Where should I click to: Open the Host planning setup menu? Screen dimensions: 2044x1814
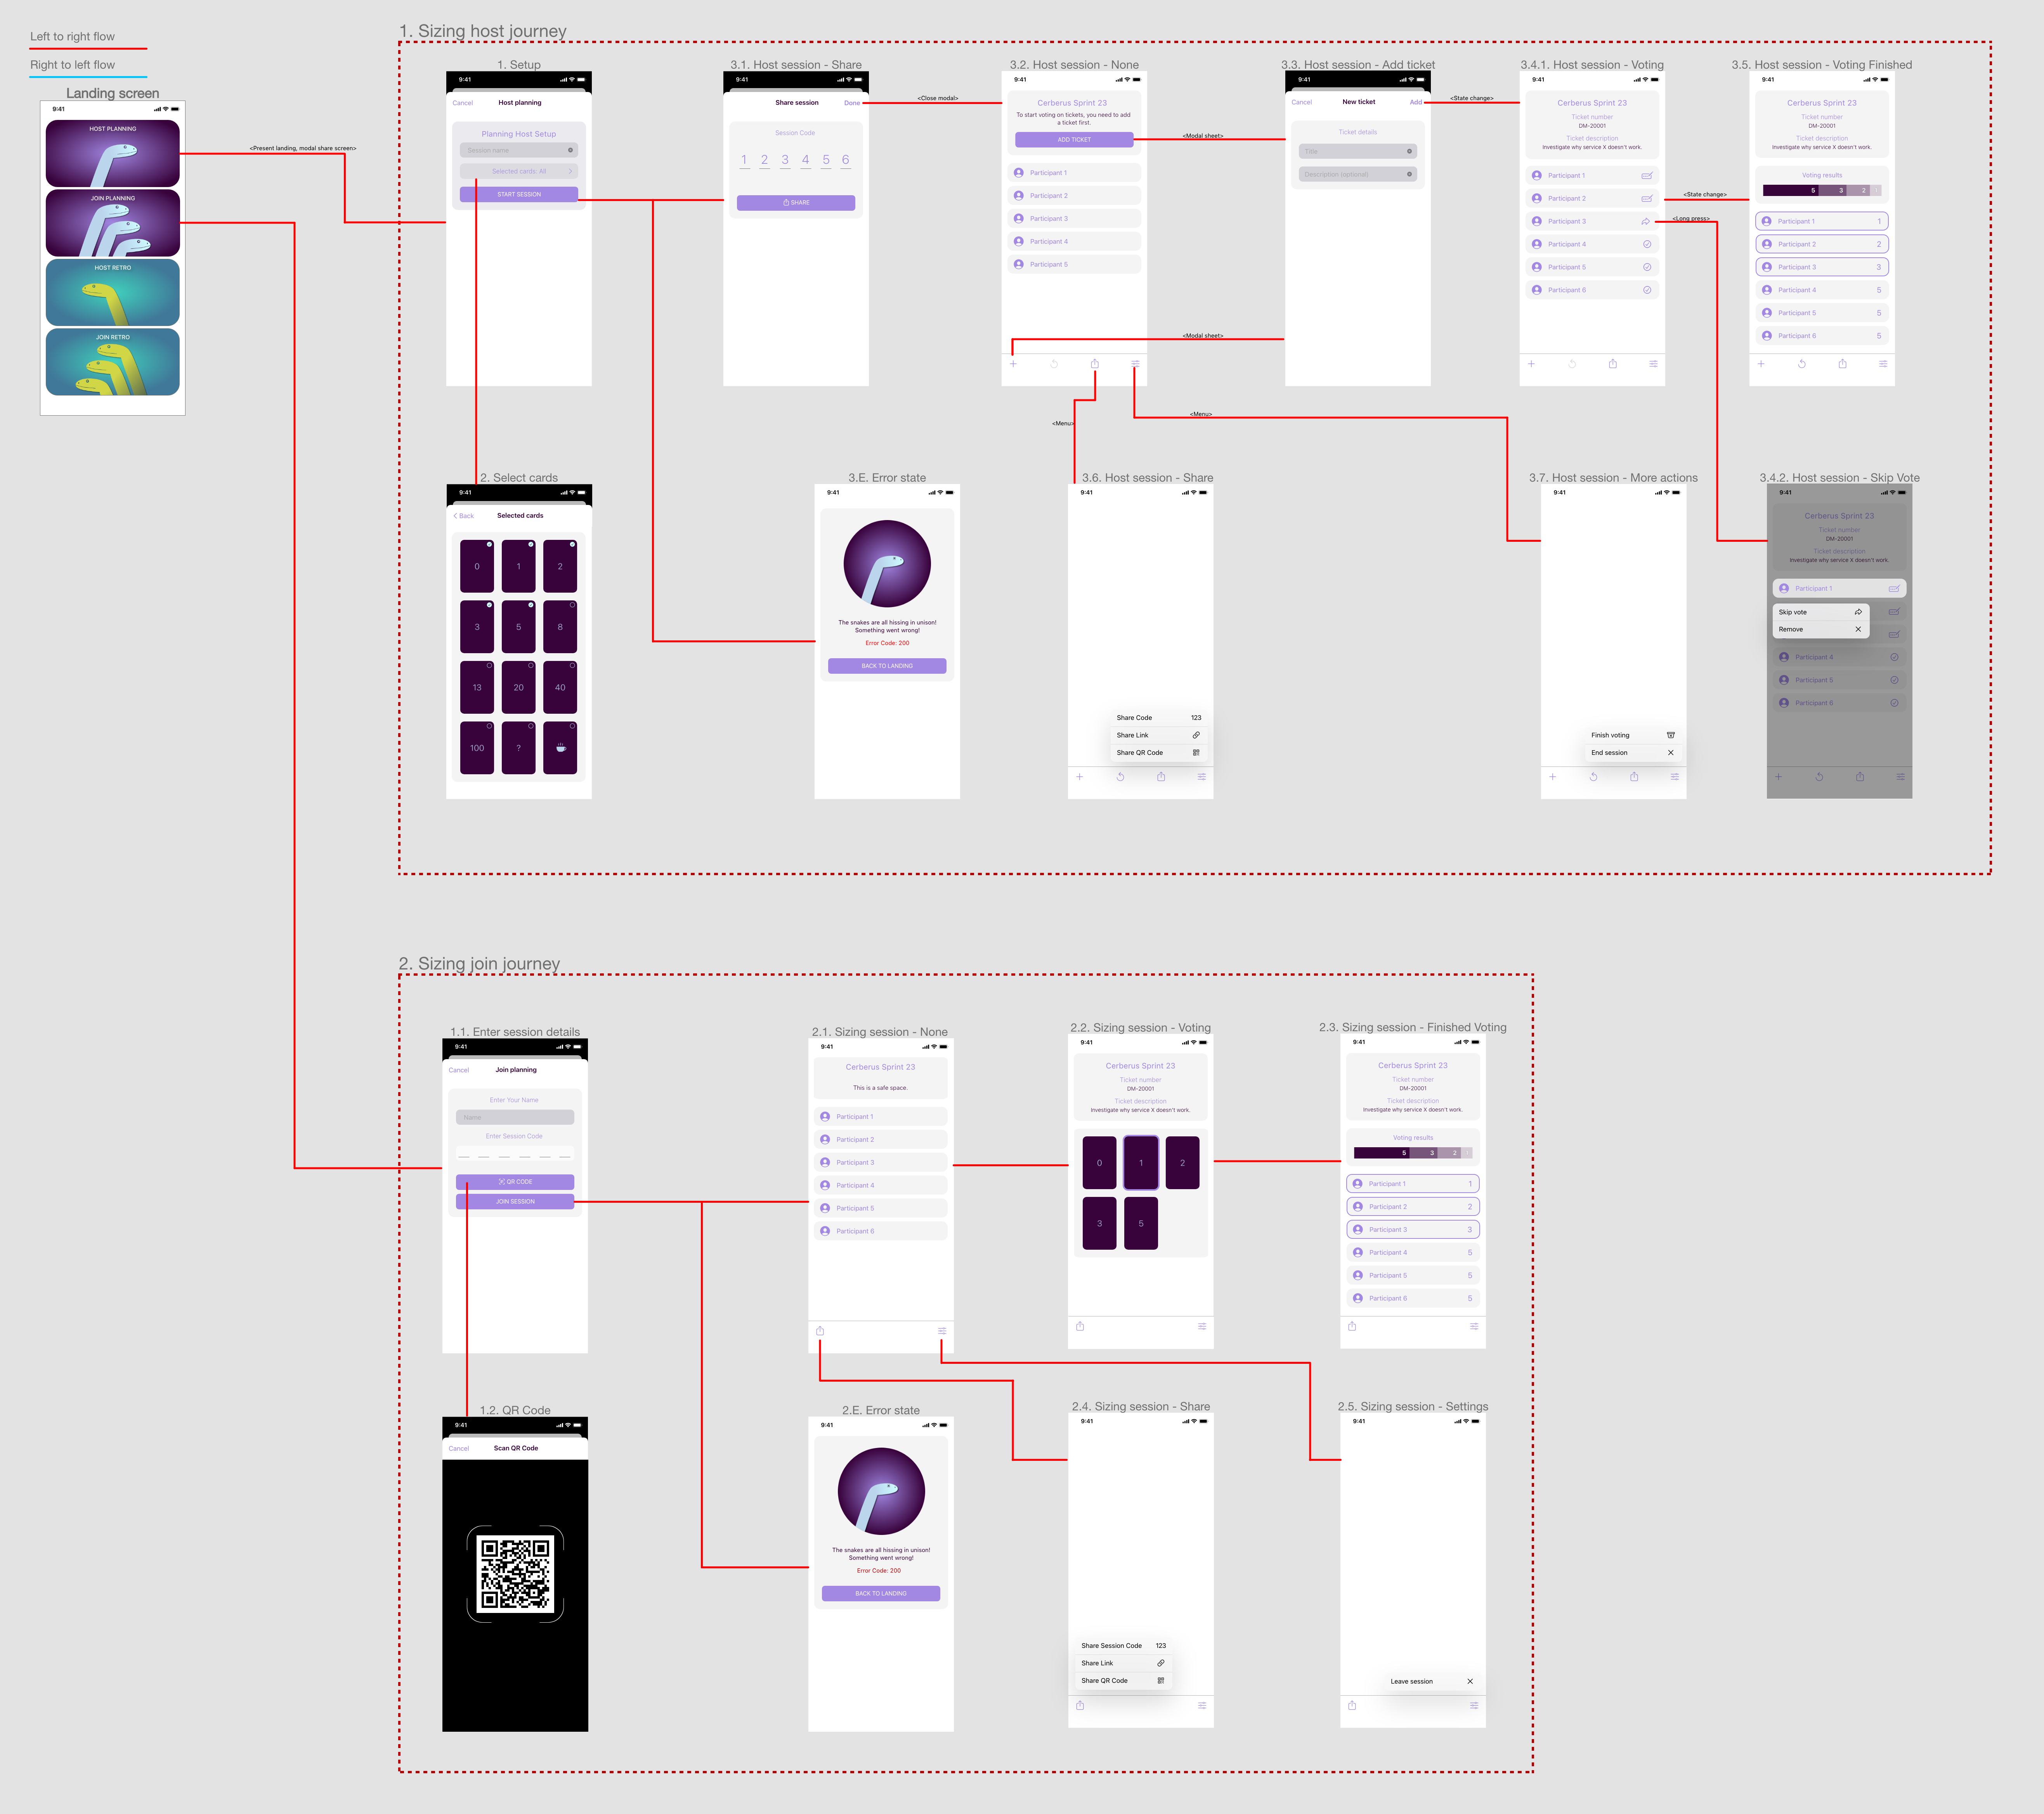tap(112, 151)
